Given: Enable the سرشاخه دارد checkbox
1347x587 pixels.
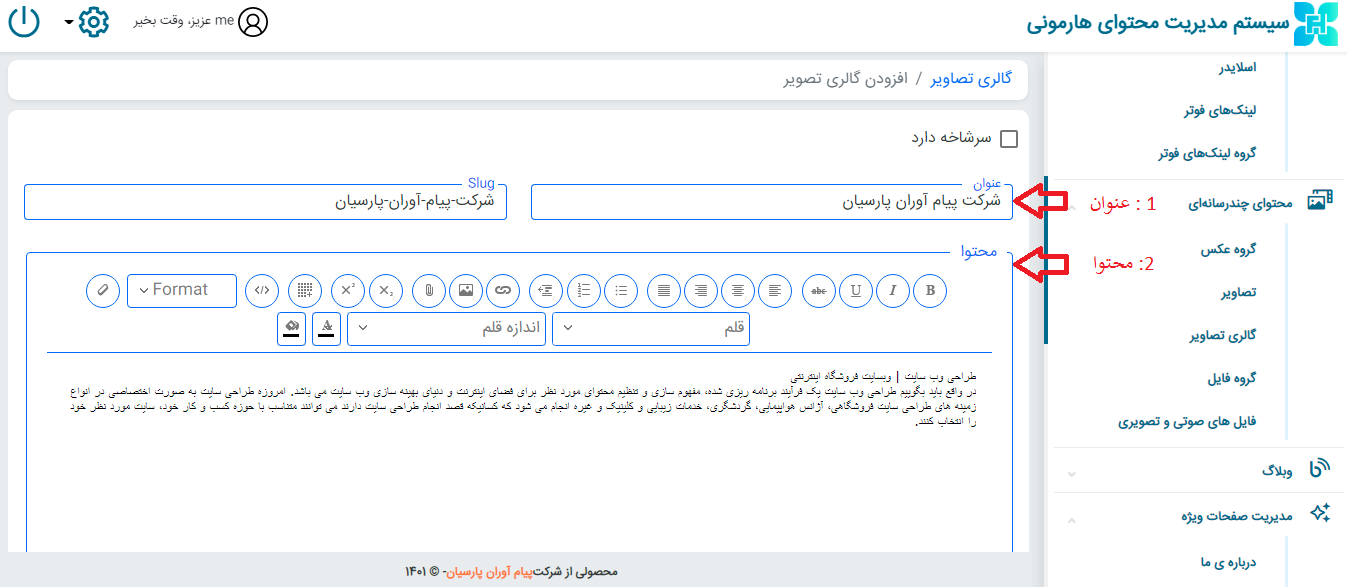Looking at the screenshot, I should [1009, 139].
